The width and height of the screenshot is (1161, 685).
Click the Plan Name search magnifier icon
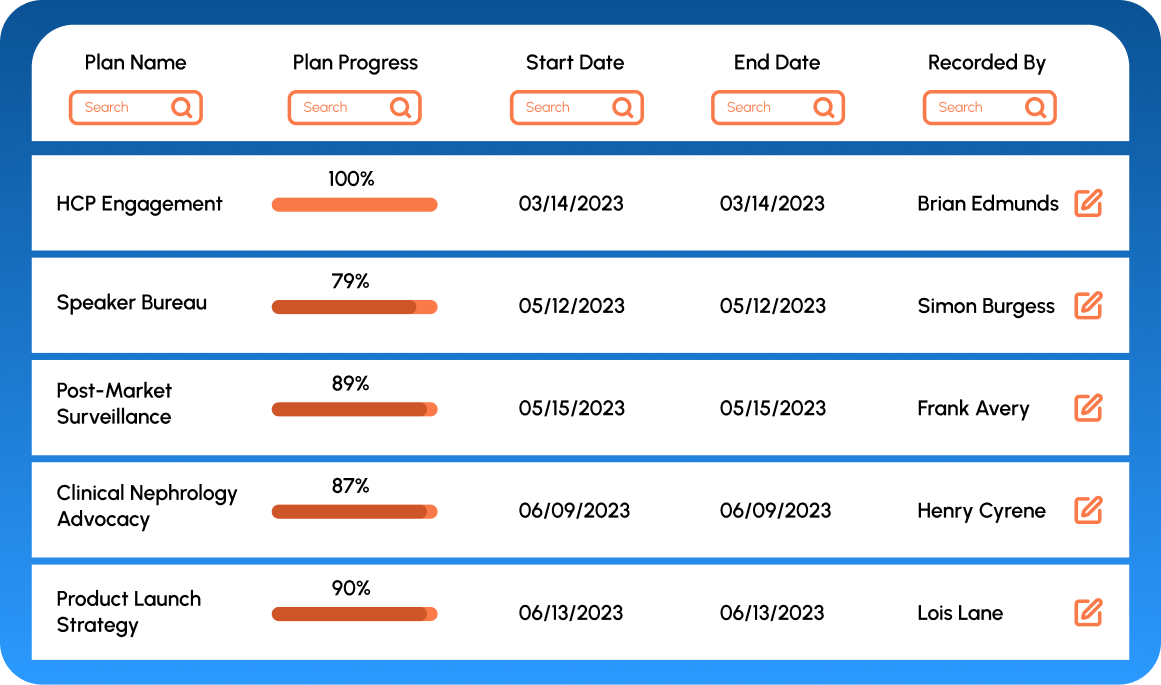coord(181,107)
